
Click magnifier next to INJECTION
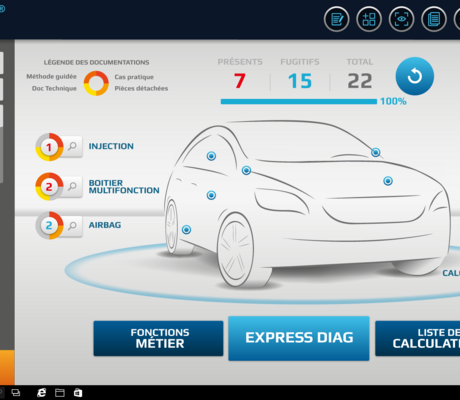[x=72, y=146]
